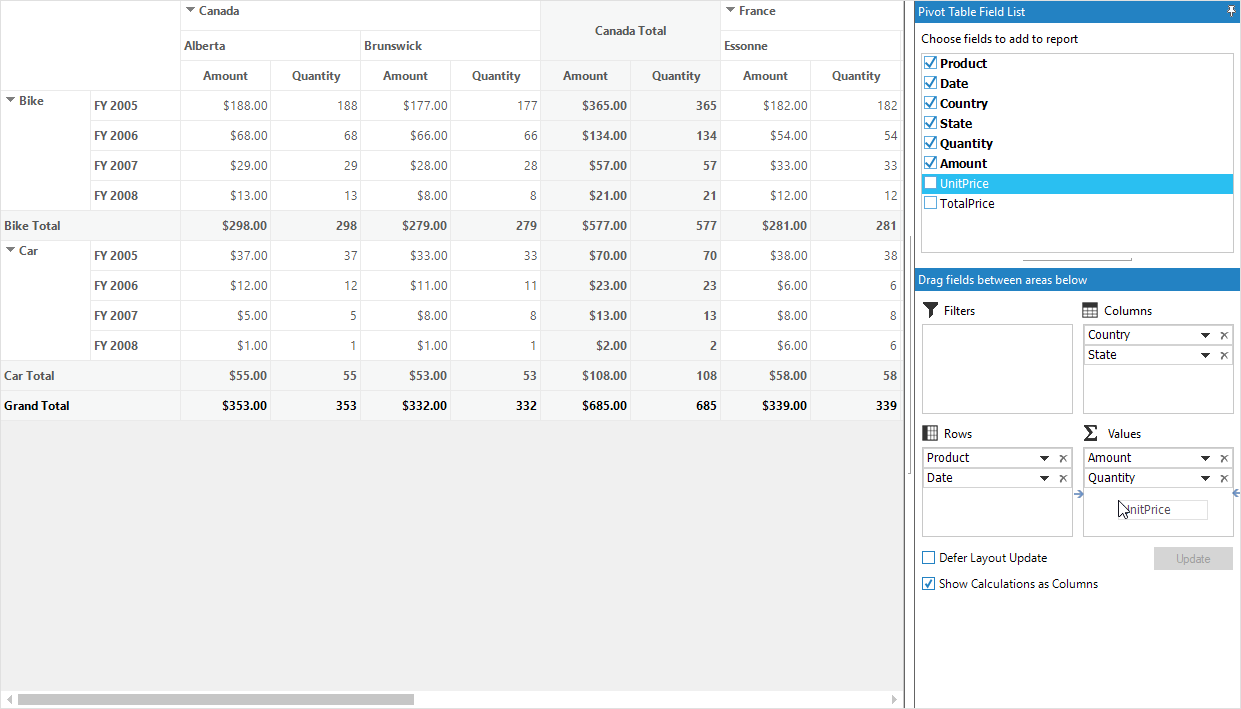Uncheck the Amount field checkbox
This screenshot has width=1241, height=709.
click(x=930, y=163)
